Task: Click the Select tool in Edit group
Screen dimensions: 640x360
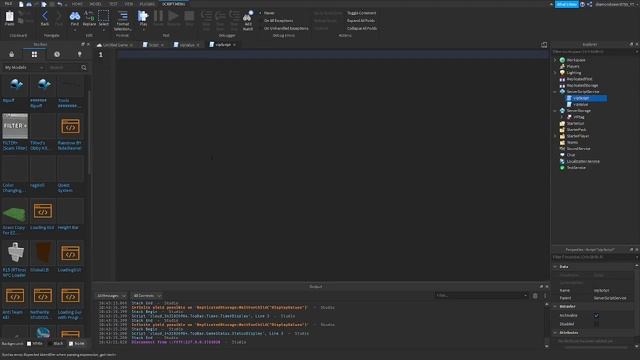Action: click(x=104, y=19)
